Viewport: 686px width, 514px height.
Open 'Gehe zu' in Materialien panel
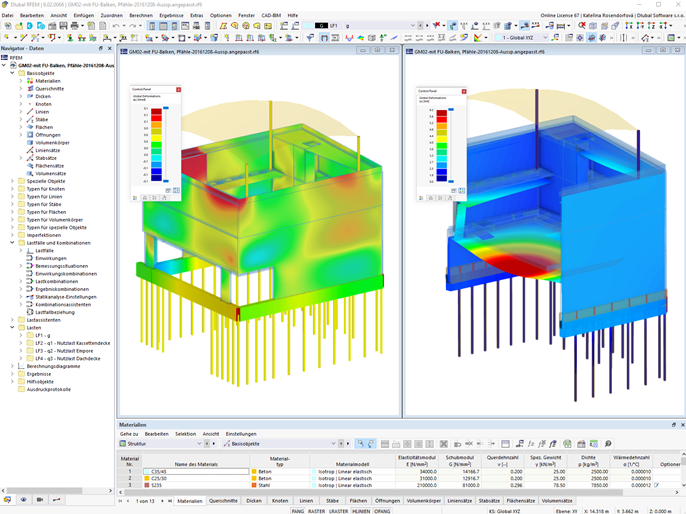click(x=129, y=434)
